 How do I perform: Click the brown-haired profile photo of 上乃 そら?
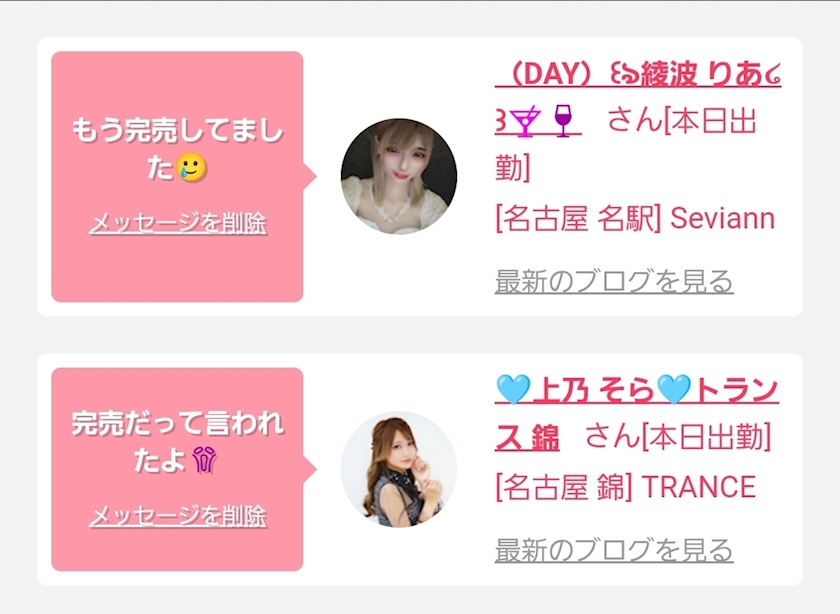399,469
